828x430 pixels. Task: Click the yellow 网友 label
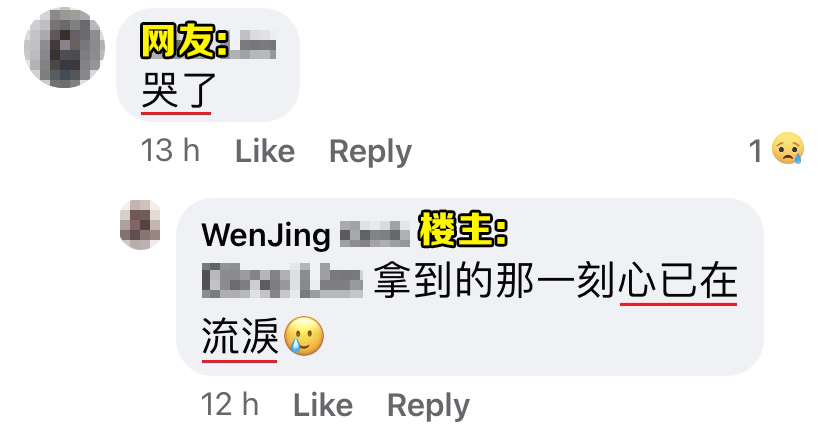click(x=185, y=41)
